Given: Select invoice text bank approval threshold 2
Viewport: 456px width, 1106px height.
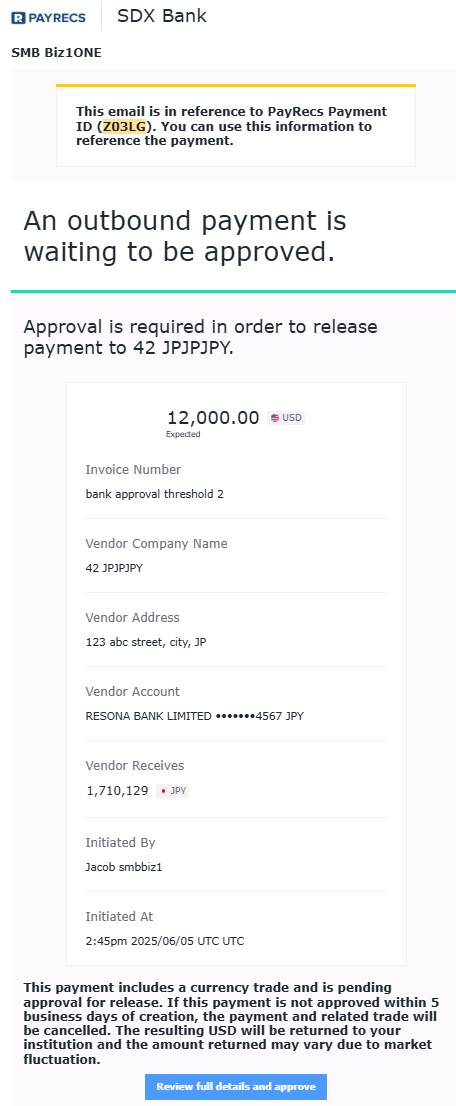Looking at the screenshot, I should click(x=155, y=494).
